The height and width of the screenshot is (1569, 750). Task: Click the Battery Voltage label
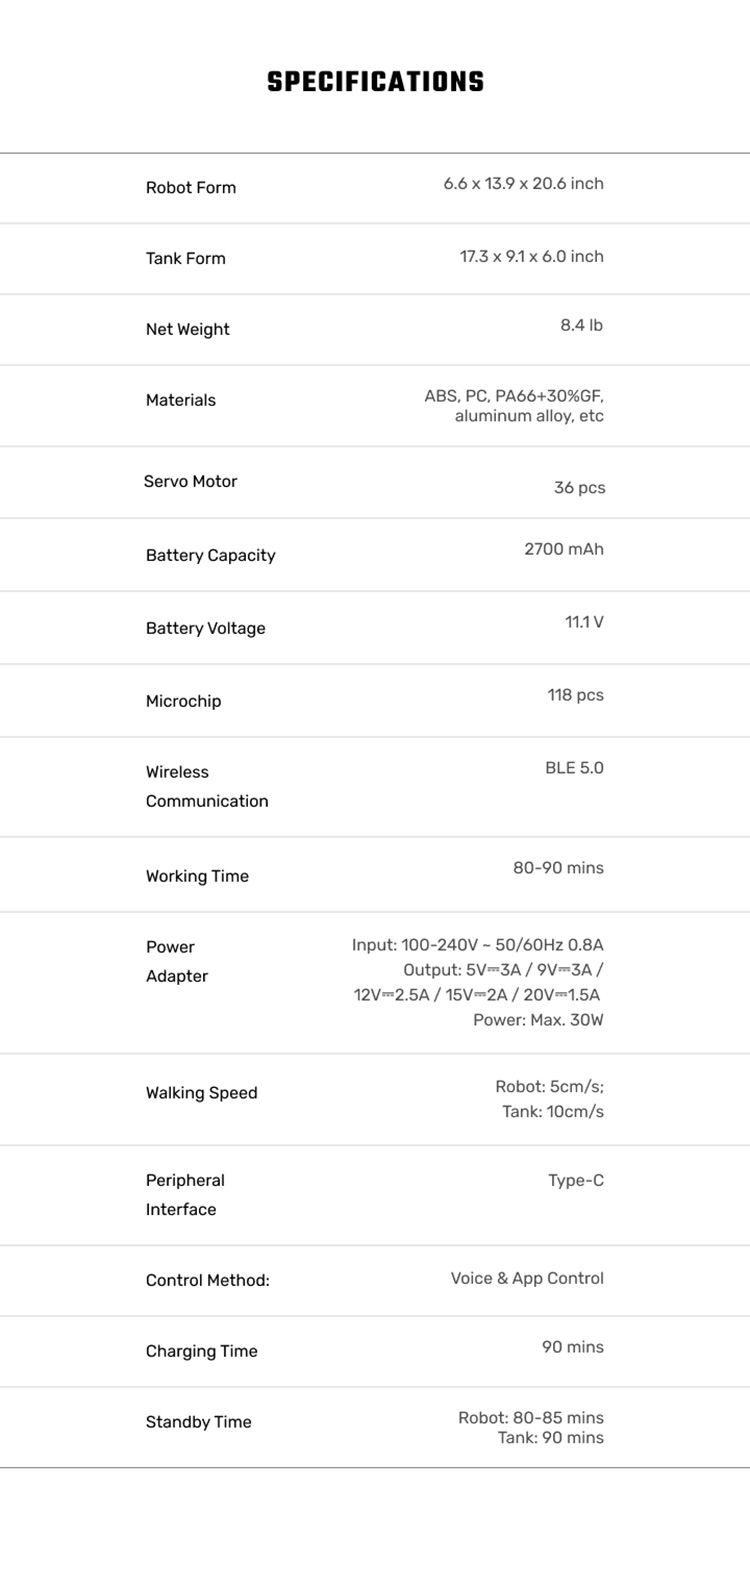coord(206,629)
